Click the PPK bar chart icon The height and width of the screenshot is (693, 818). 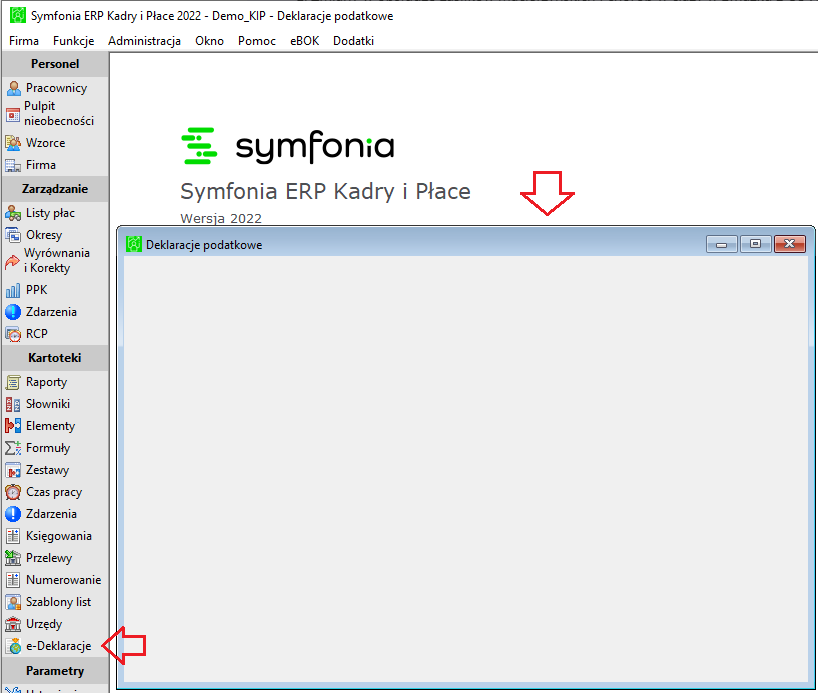pyautogui.click(x=13, y=290)
